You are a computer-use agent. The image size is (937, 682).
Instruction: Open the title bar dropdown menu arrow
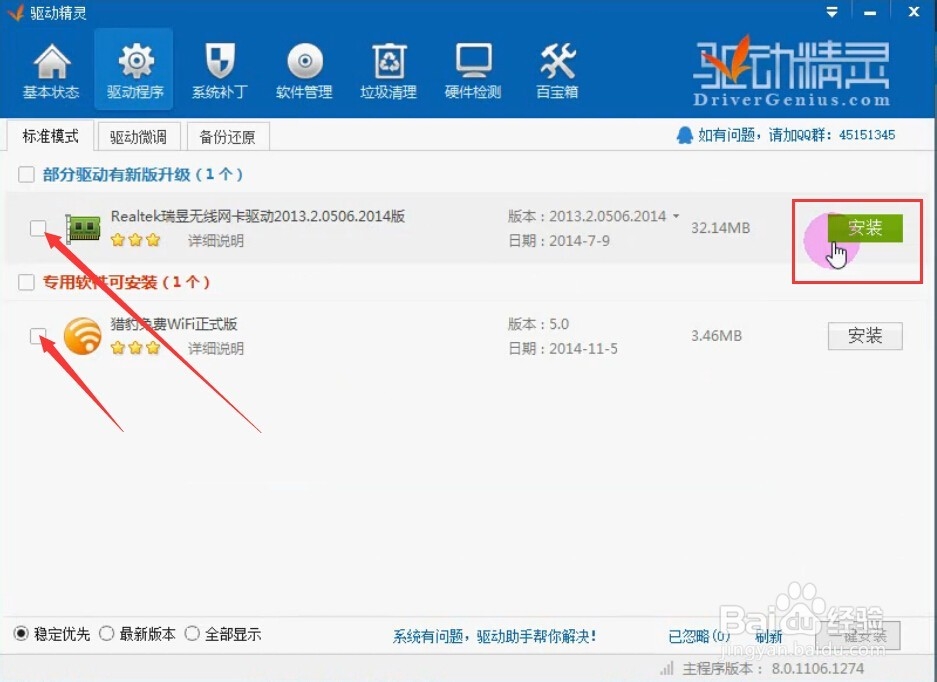[x=832, y=13]
